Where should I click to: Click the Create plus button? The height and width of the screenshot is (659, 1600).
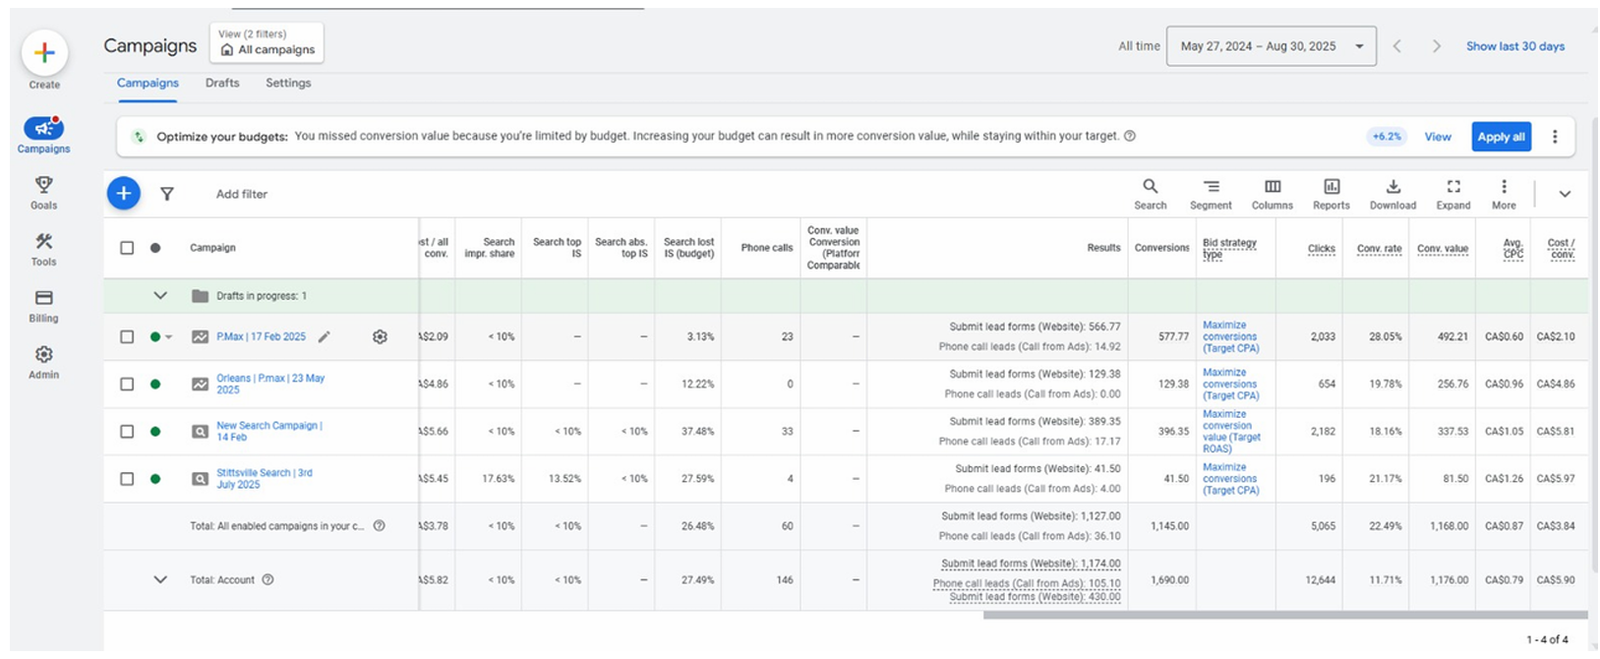tap(44, 53)
